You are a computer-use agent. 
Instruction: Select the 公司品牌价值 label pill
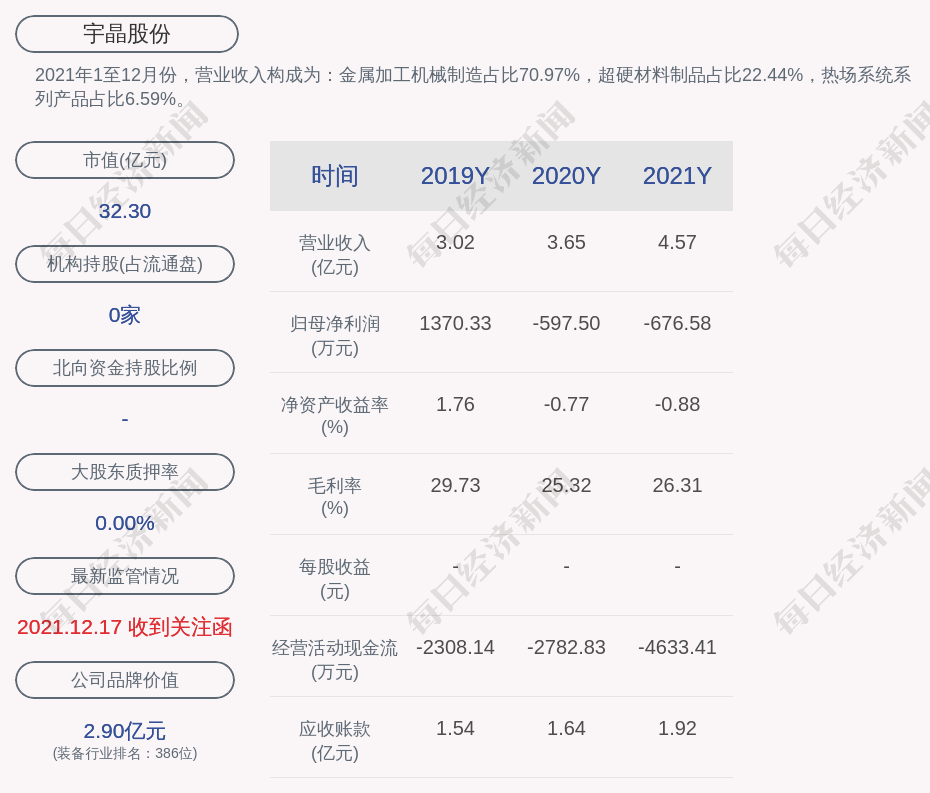click(x=125, y=680)
